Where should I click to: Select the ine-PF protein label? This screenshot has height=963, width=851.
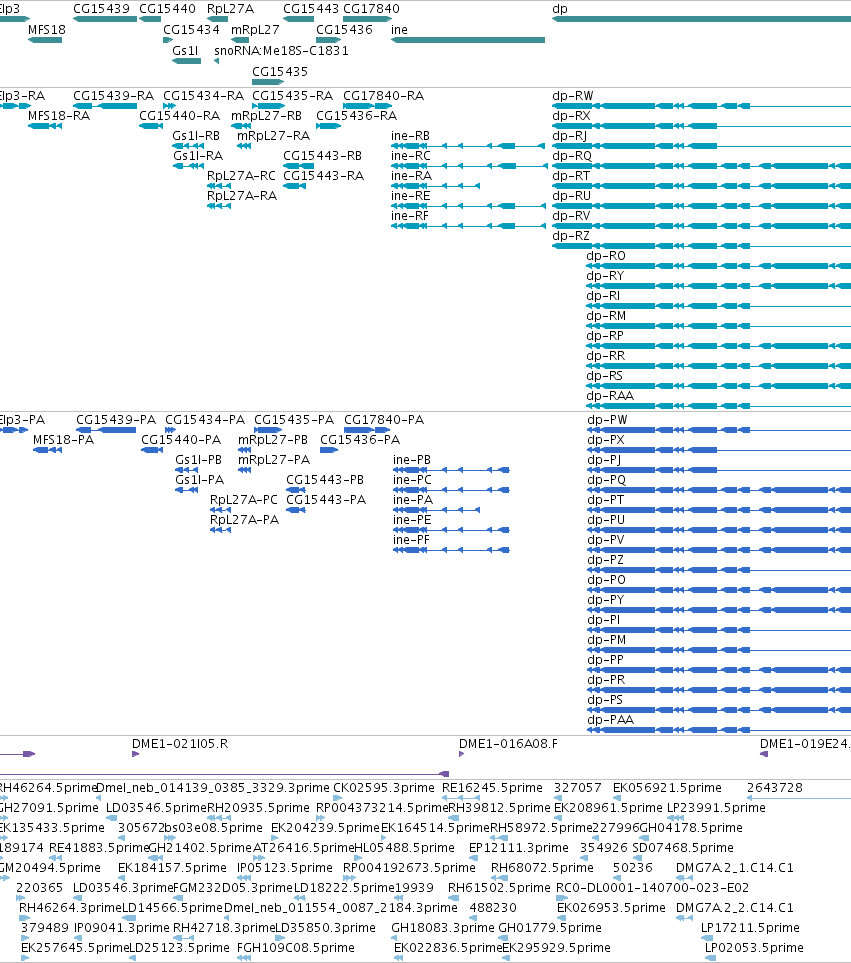pos(411,540)
